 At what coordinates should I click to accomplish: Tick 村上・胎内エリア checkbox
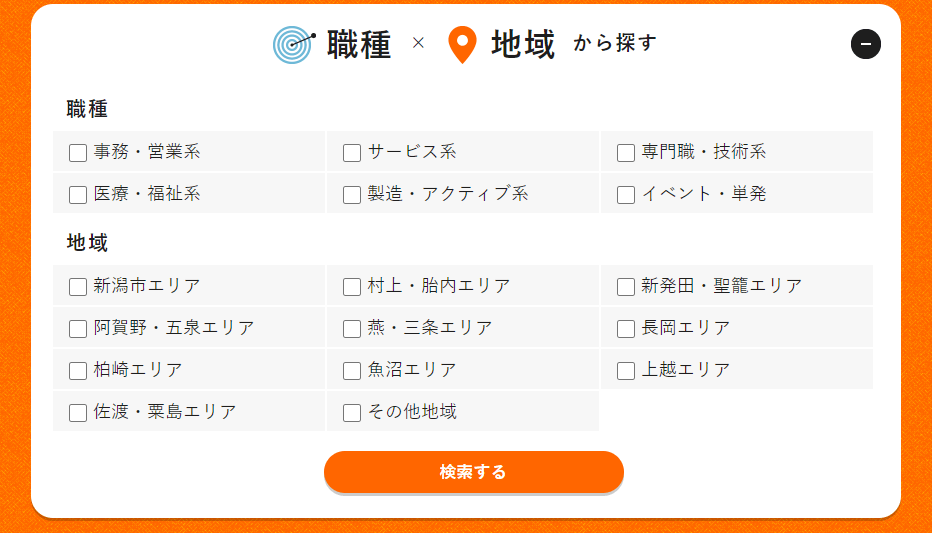click(352, 287)
